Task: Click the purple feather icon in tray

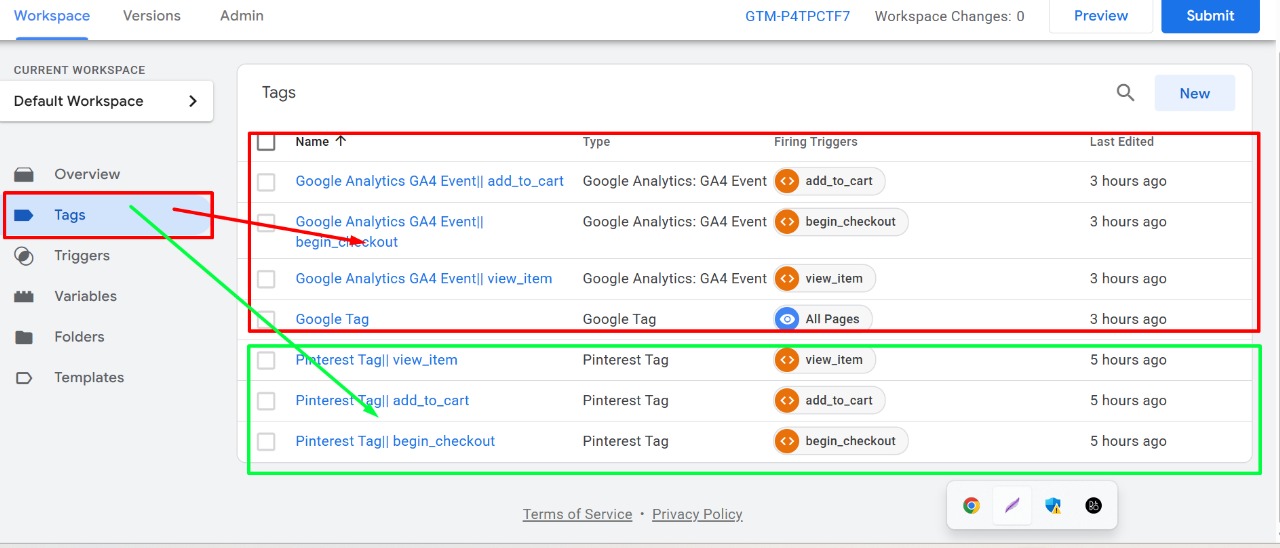Action: [1012, 506]
